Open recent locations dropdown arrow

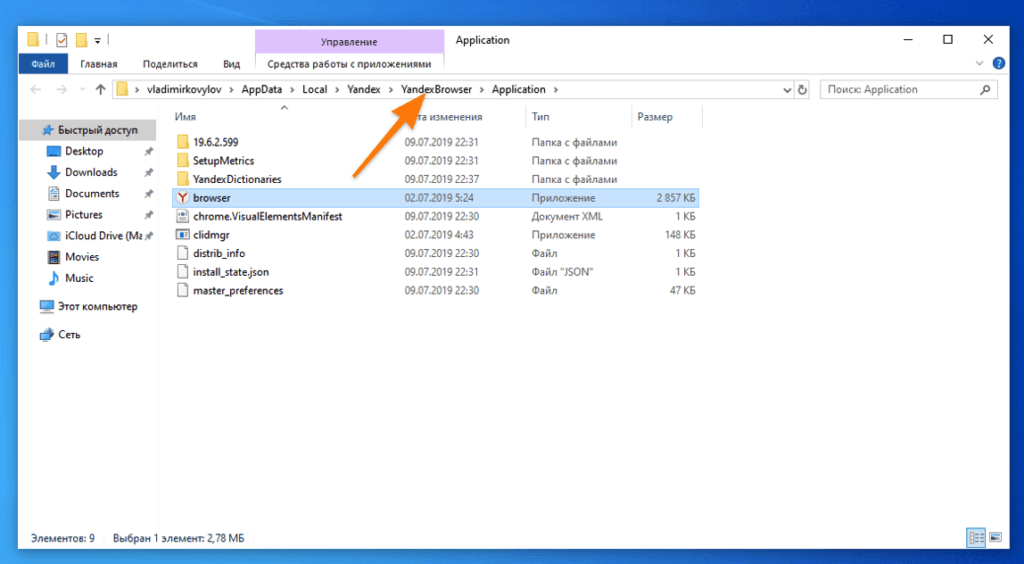click(82, 90)
